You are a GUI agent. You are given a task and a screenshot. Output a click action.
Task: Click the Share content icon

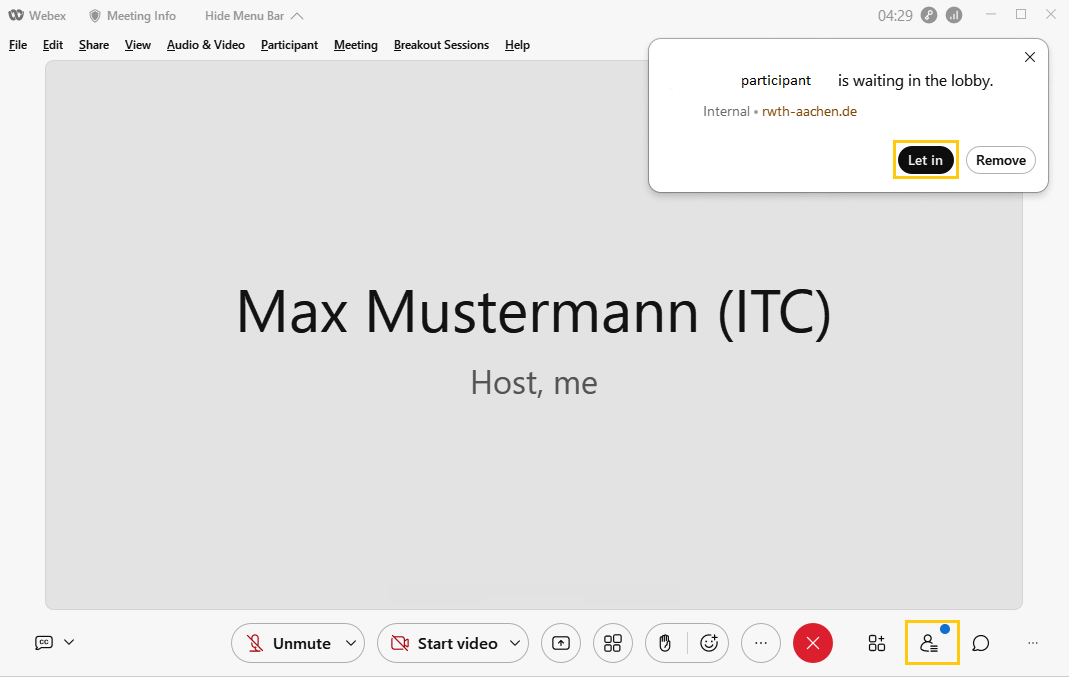561,643
